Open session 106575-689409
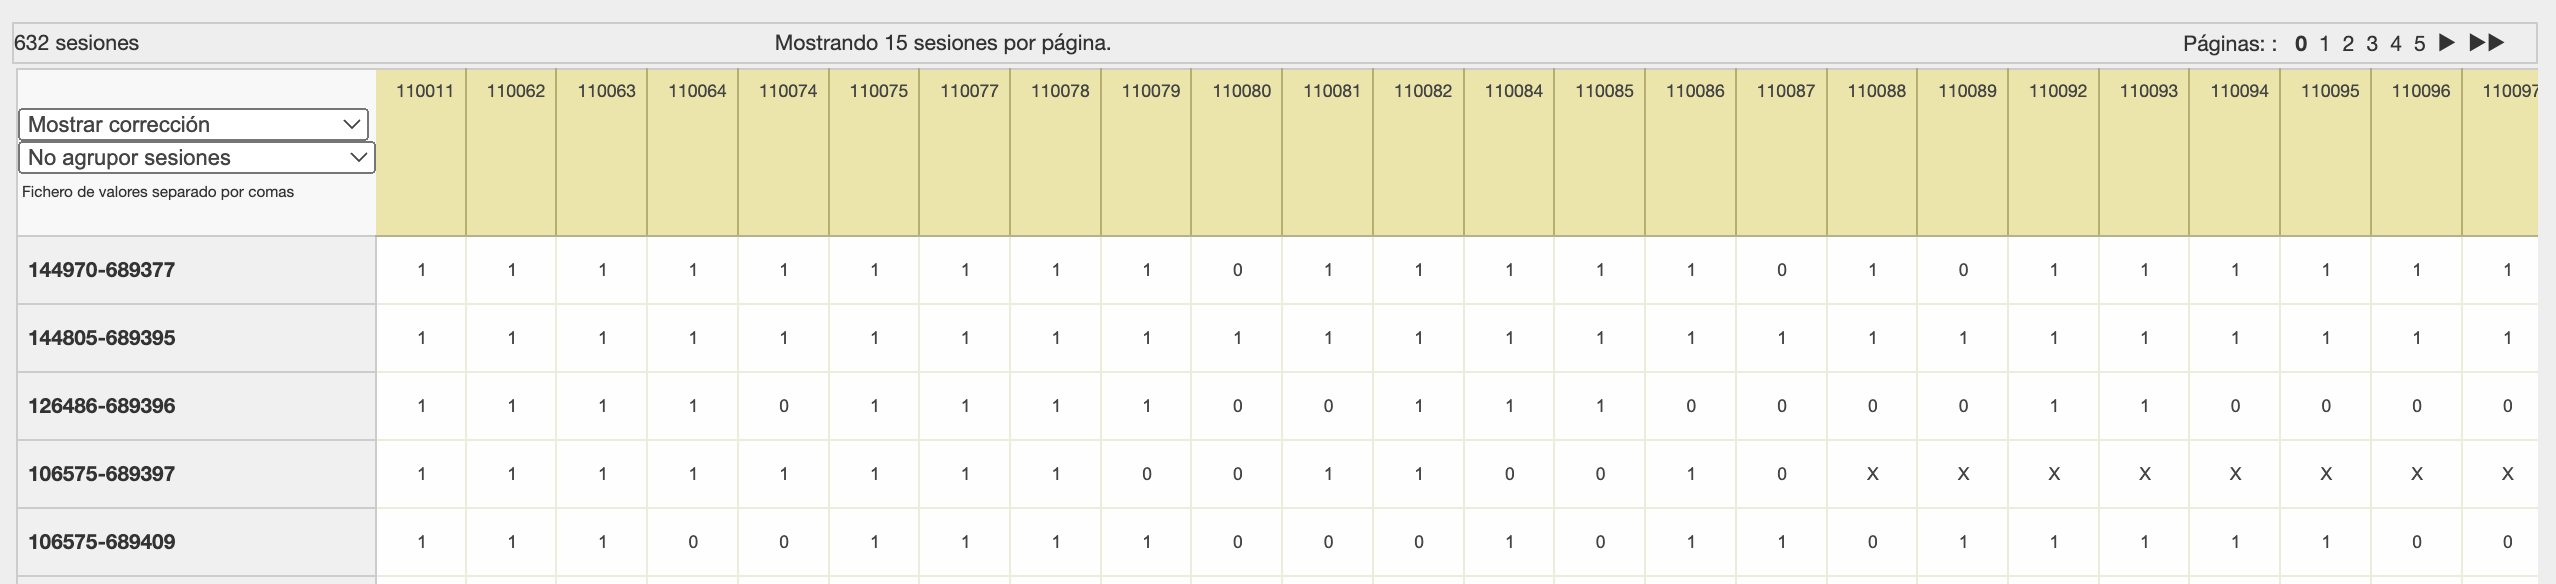The image size is (2556, 584). pos(102,542)
